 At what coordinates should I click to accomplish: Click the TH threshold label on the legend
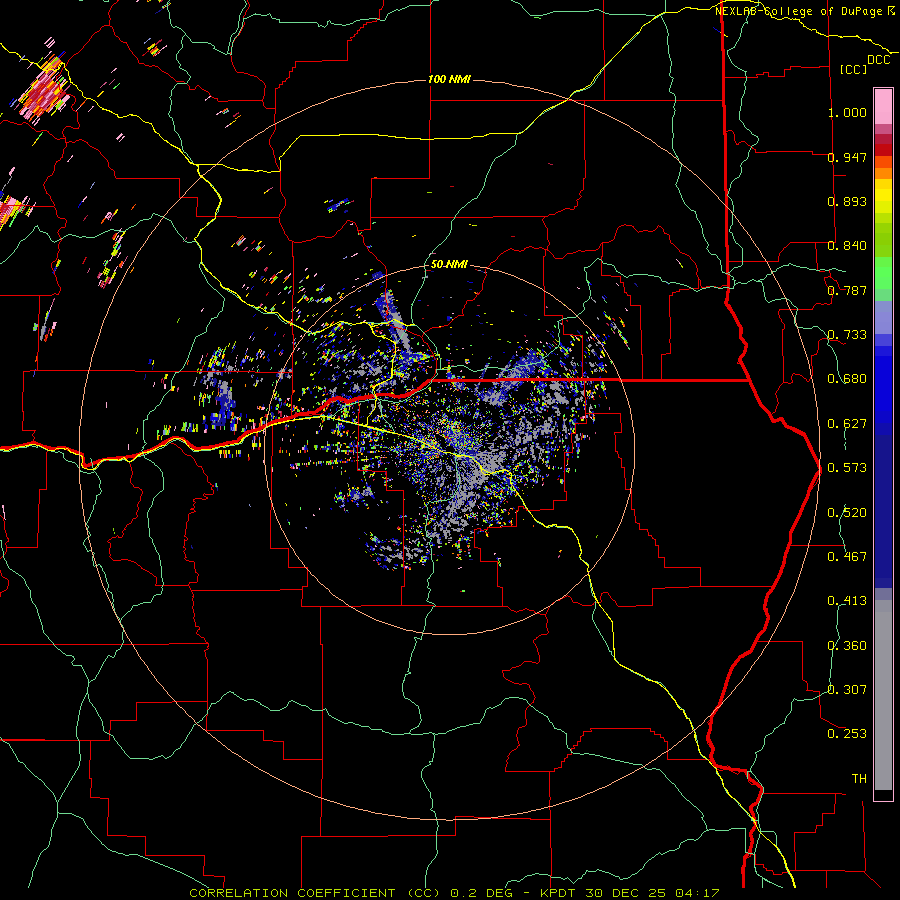[x=859, y=779]
